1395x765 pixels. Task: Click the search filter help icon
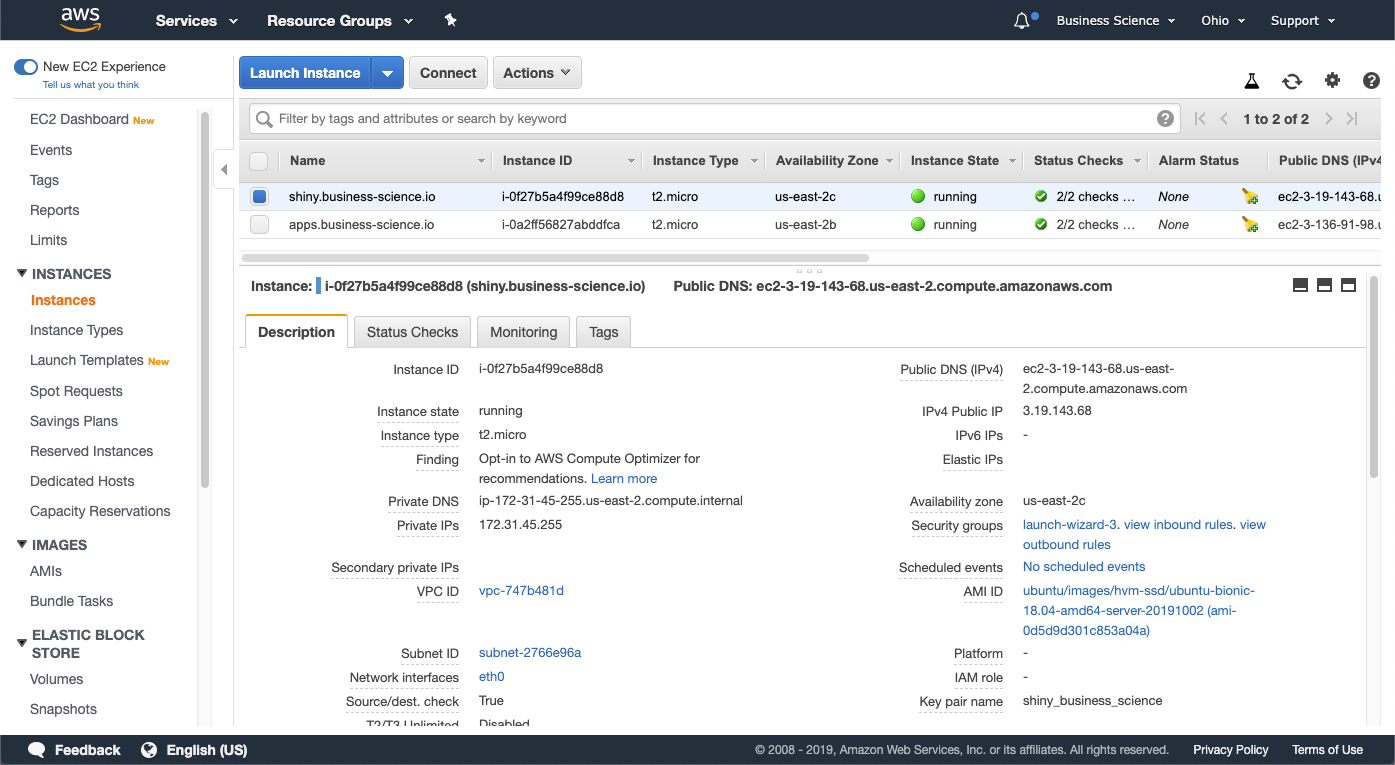pos(1165,118)
